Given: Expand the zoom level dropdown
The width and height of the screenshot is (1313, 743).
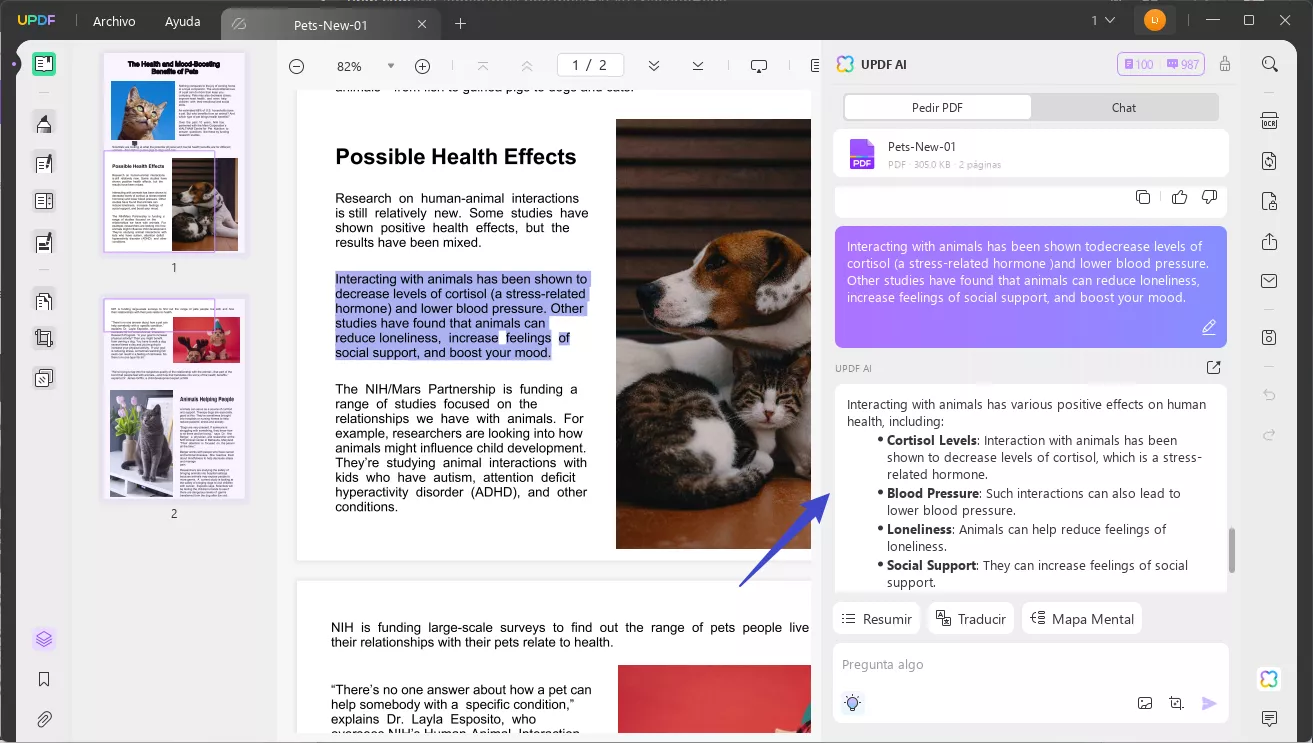Looking at the screenshot, I should pos(391,66).
